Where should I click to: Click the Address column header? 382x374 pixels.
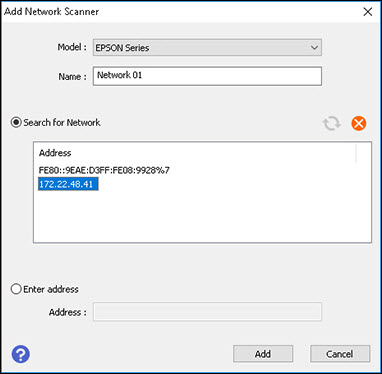(x=55, y=153)
